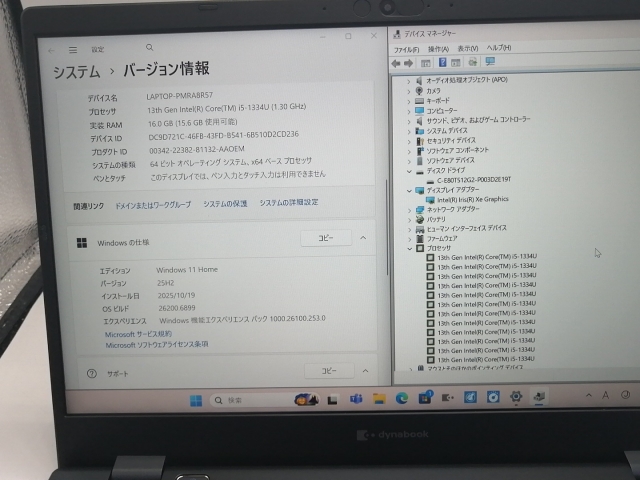Open ヘルプ(H) menu in Device Manager

(498, 48)
